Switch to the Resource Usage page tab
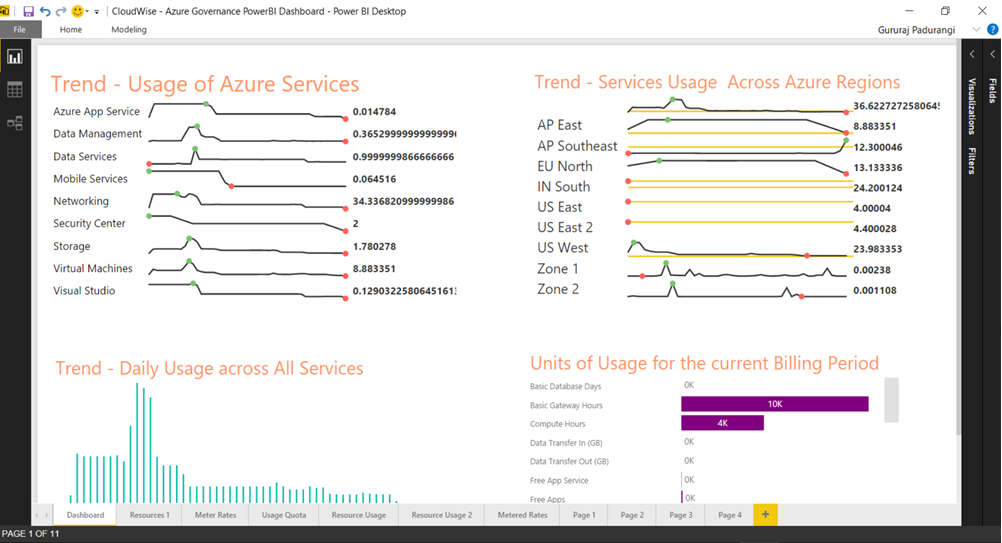 (358, 515)
